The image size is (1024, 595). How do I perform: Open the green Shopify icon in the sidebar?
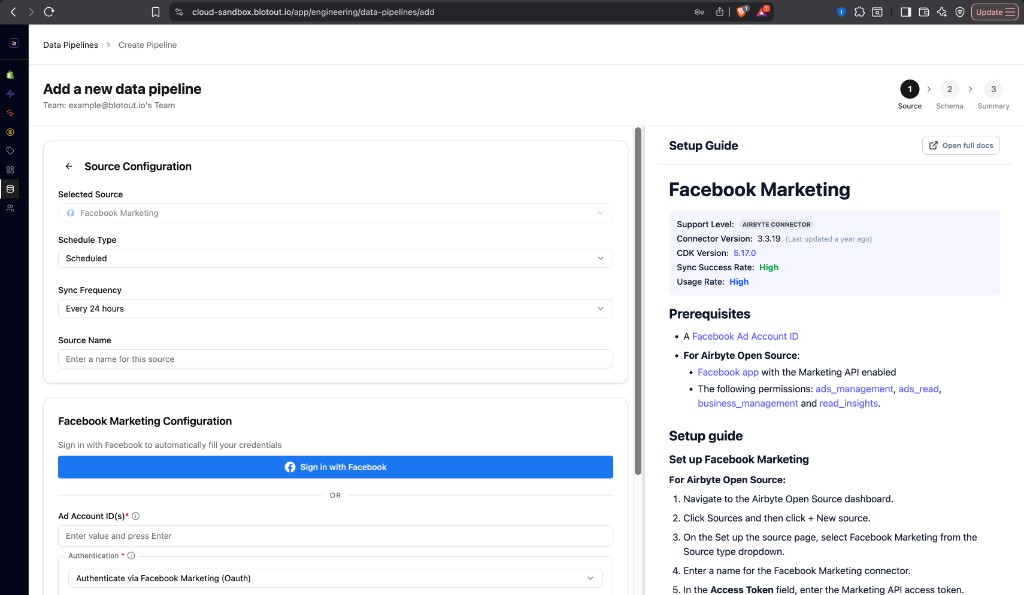tap(10, 75)
